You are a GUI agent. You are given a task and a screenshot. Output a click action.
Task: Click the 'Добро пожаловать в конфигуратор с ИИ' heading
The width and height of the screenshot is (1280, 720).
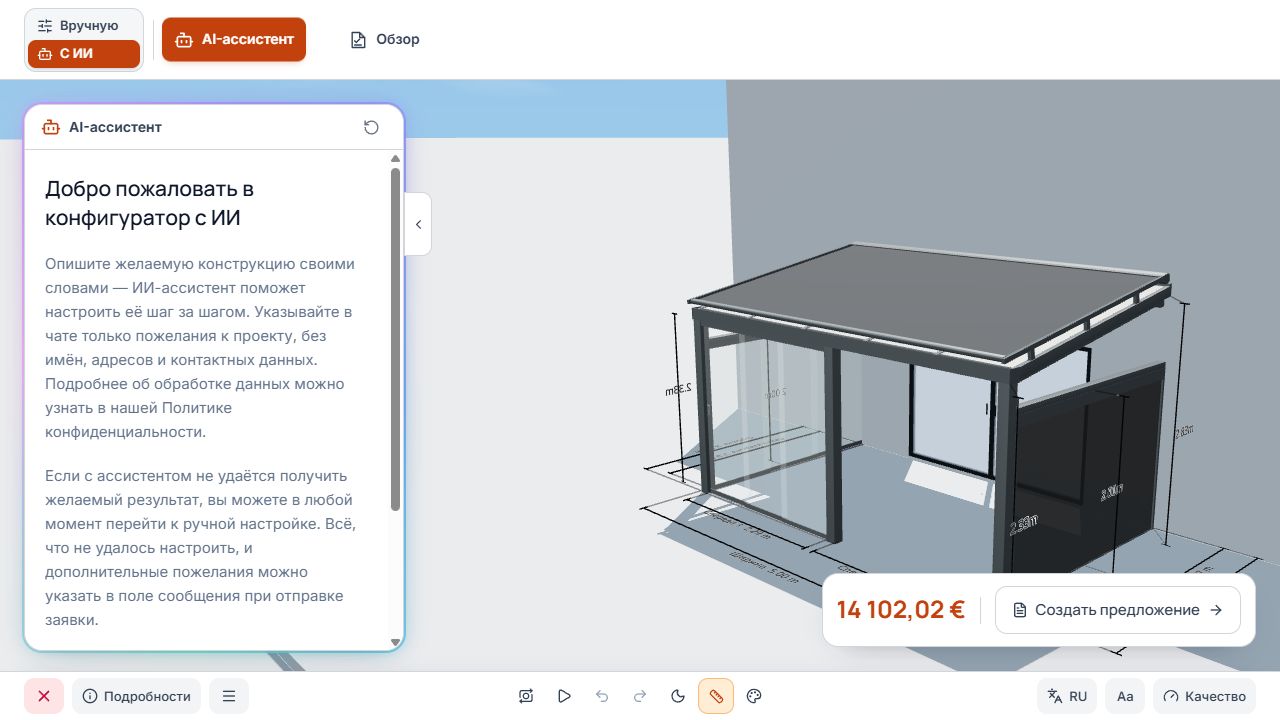pyautogui.click(x=150, y=203)
